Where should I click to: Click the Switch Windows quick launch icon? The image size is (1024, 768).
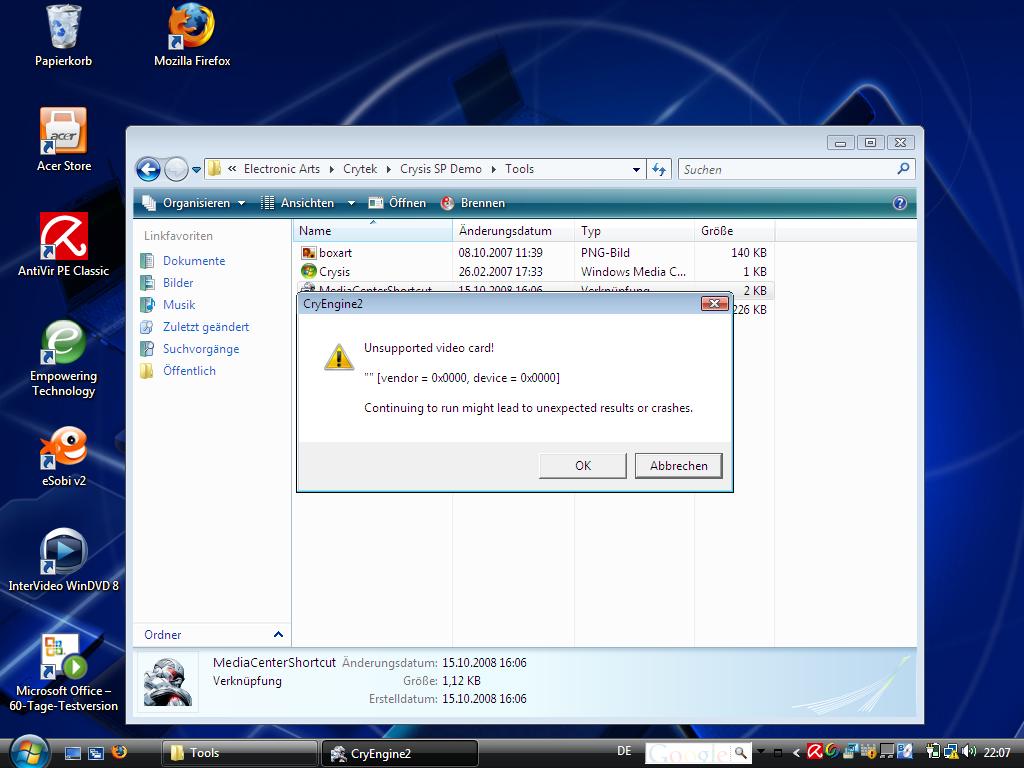96,753
